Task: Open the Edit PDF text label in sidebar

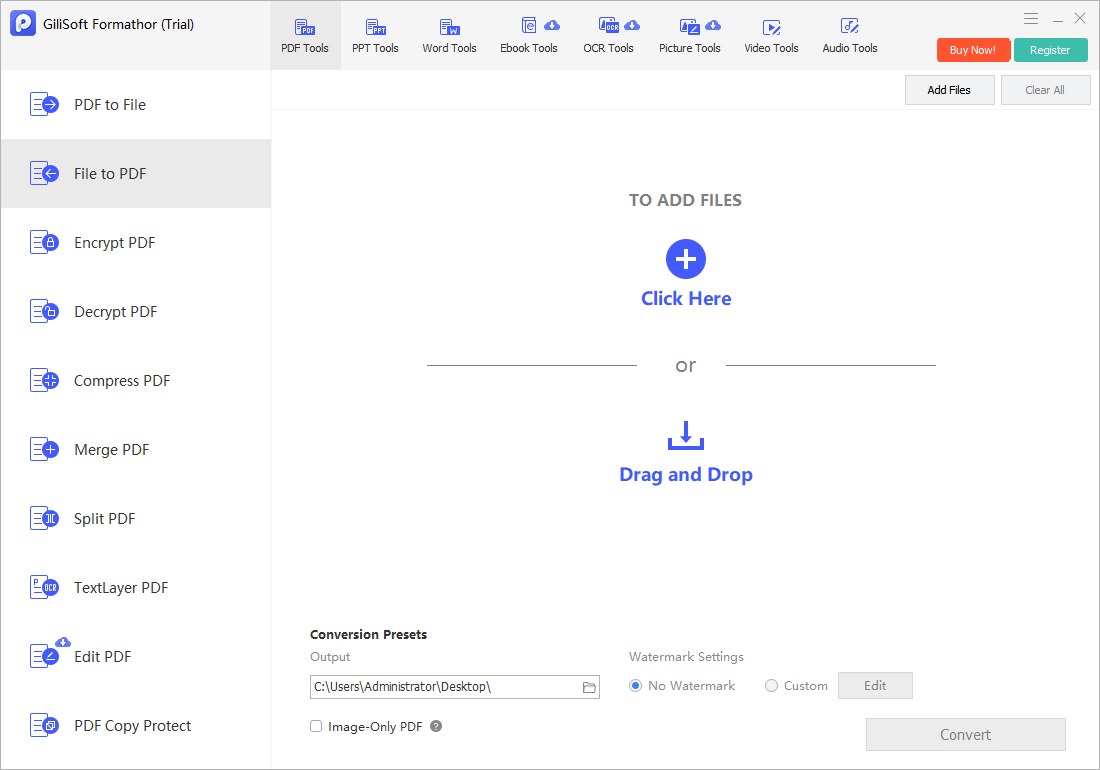Action: [x=102, y=657]
